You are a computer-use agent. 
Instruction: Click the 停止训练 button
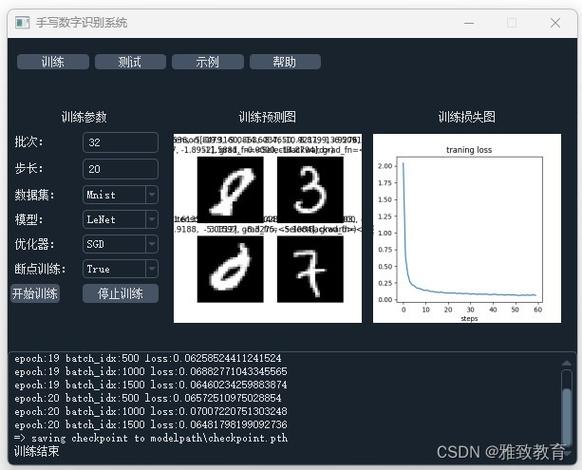[121, 294]
